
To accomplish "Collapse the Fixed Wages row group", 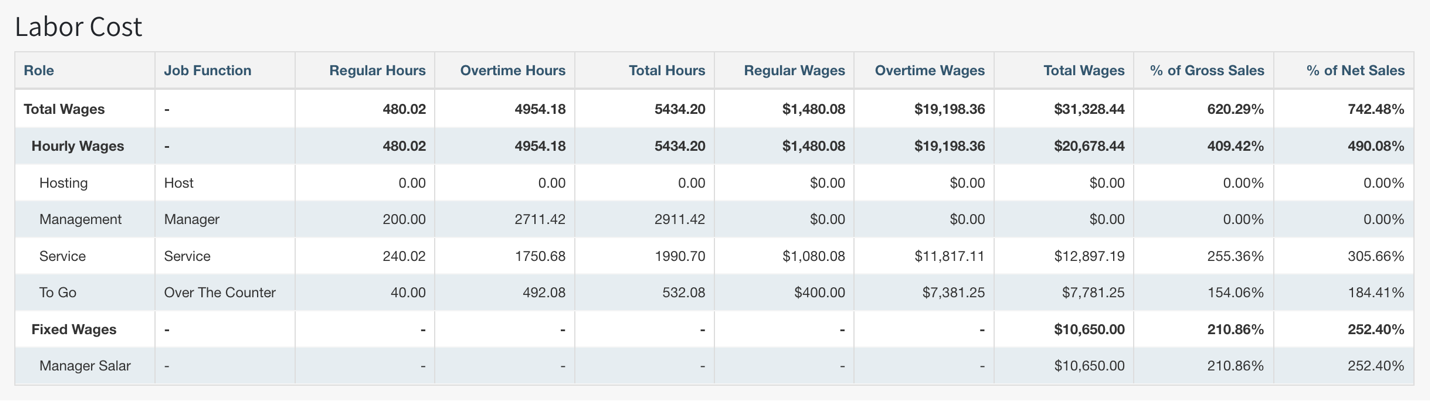I will (74, 329).
